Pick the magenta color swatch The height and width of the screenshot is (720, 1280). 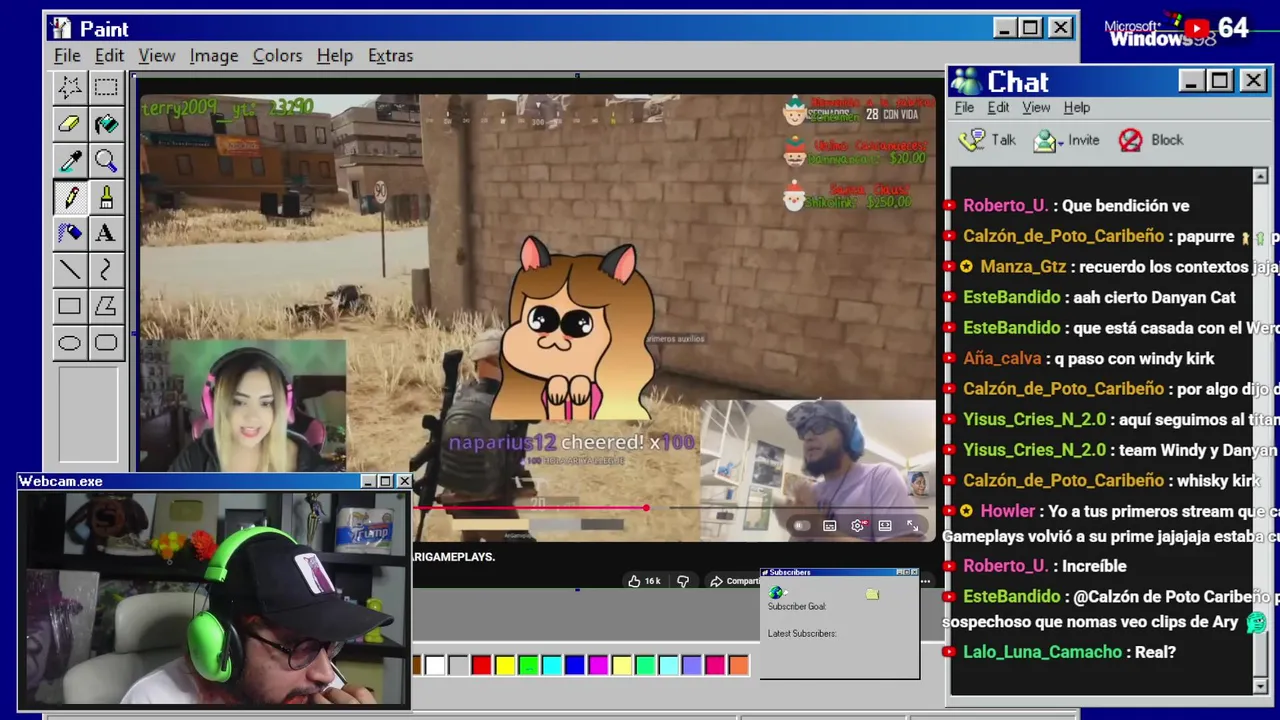(x=598, y=665)
